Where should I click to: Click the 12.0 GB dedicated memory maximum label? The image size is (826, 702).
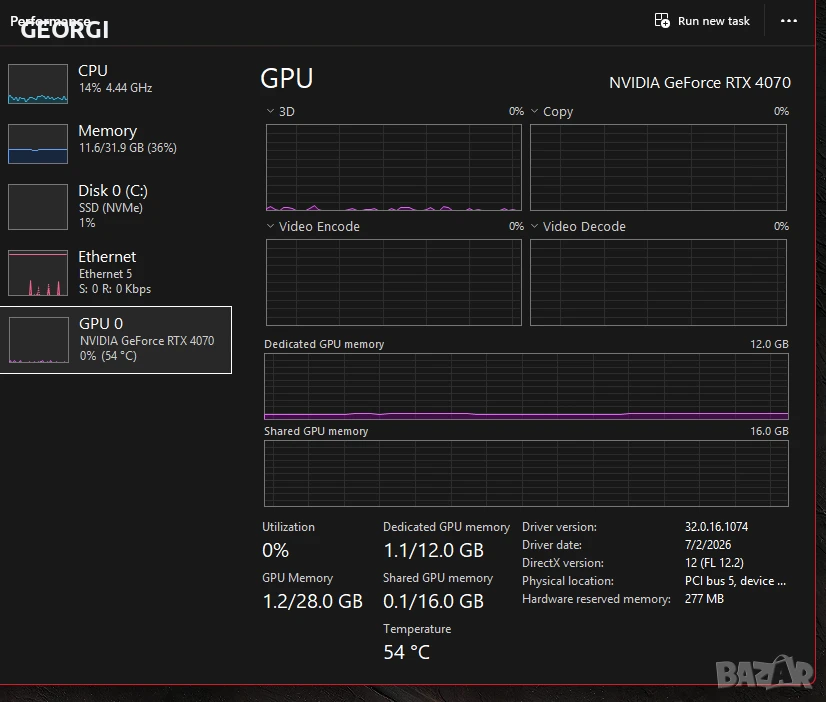(x=769, y=344)
